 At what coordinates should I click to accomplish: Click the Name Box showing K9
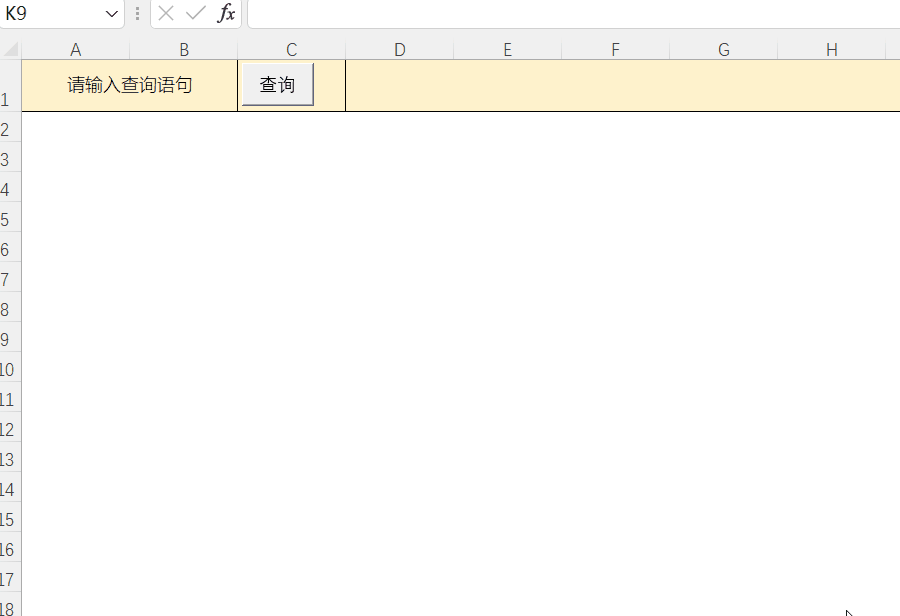53,13
